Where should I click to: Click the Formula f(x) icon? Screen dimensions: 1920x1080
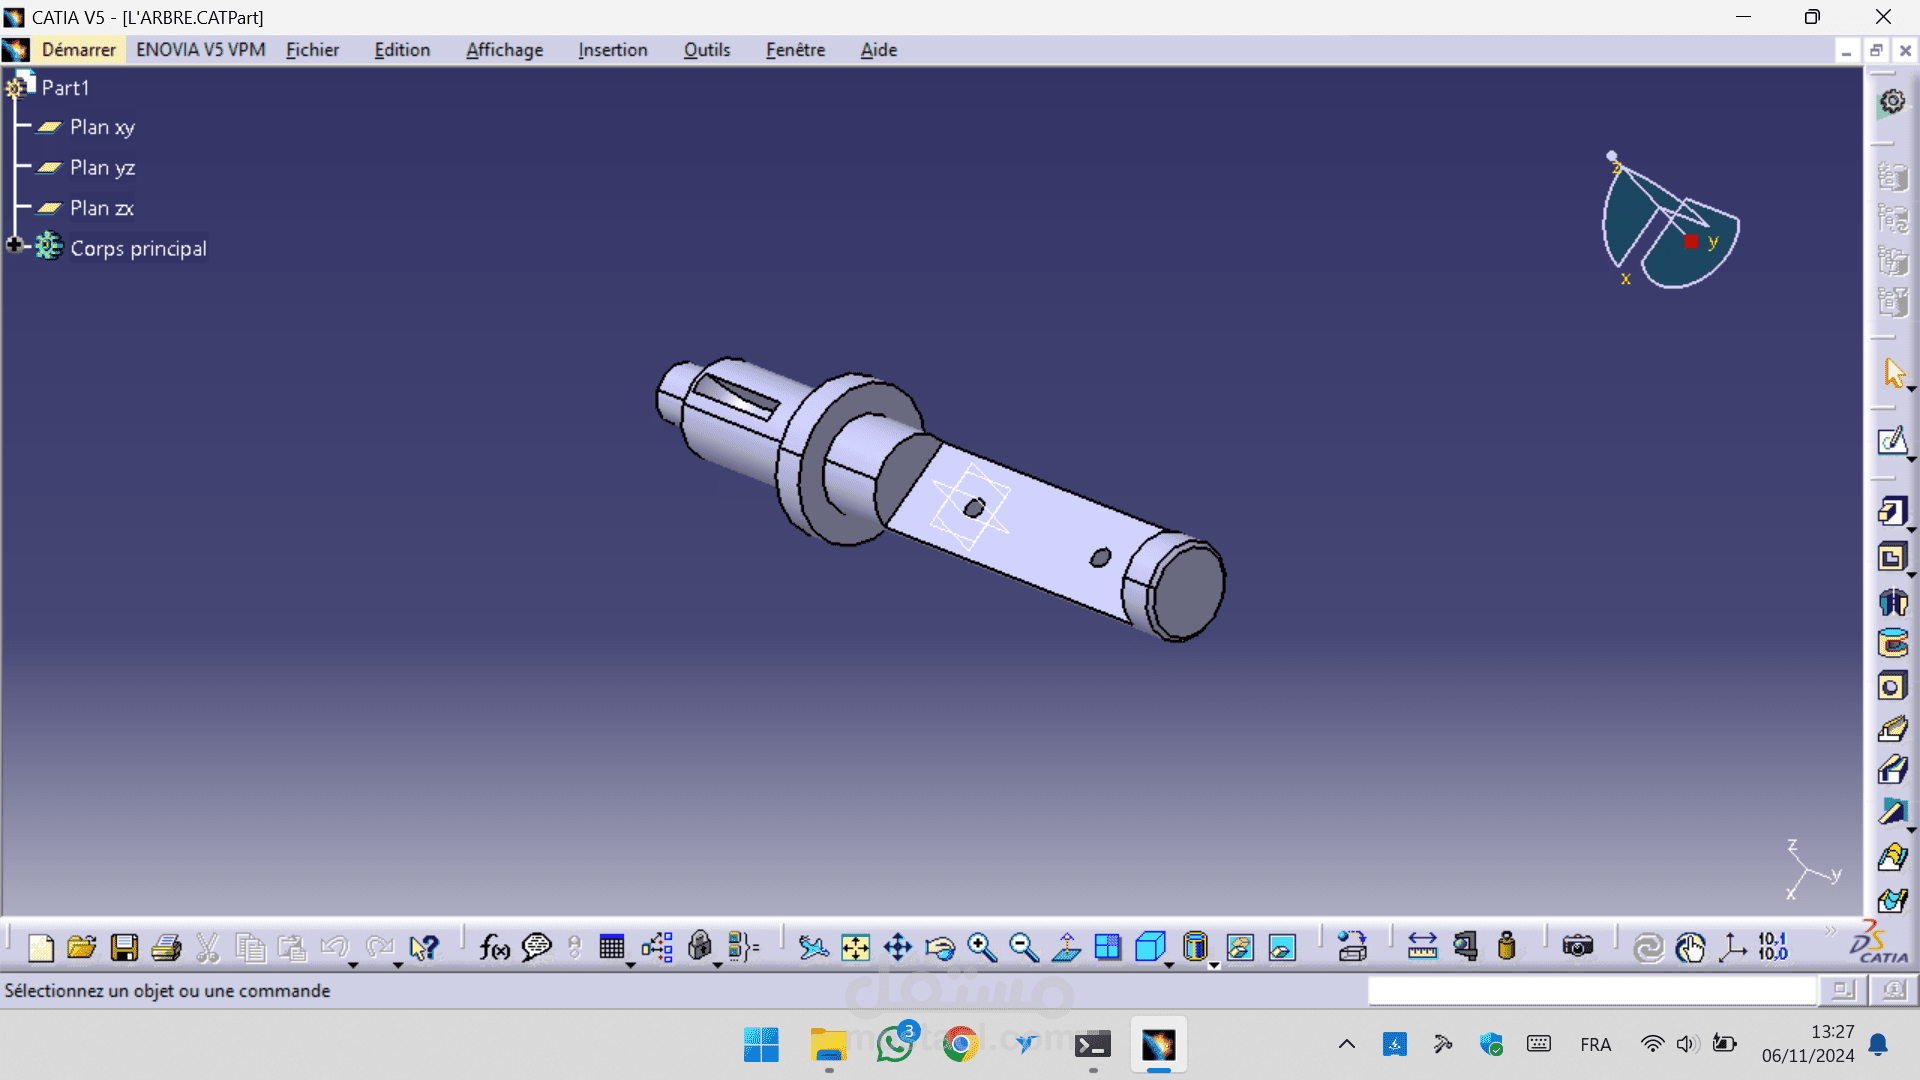(494, 947)
